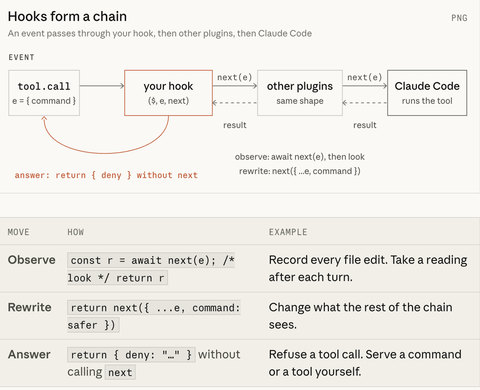Select the Observe row label
Viewport: 480px width, 390px height.
tap(31, 260)
